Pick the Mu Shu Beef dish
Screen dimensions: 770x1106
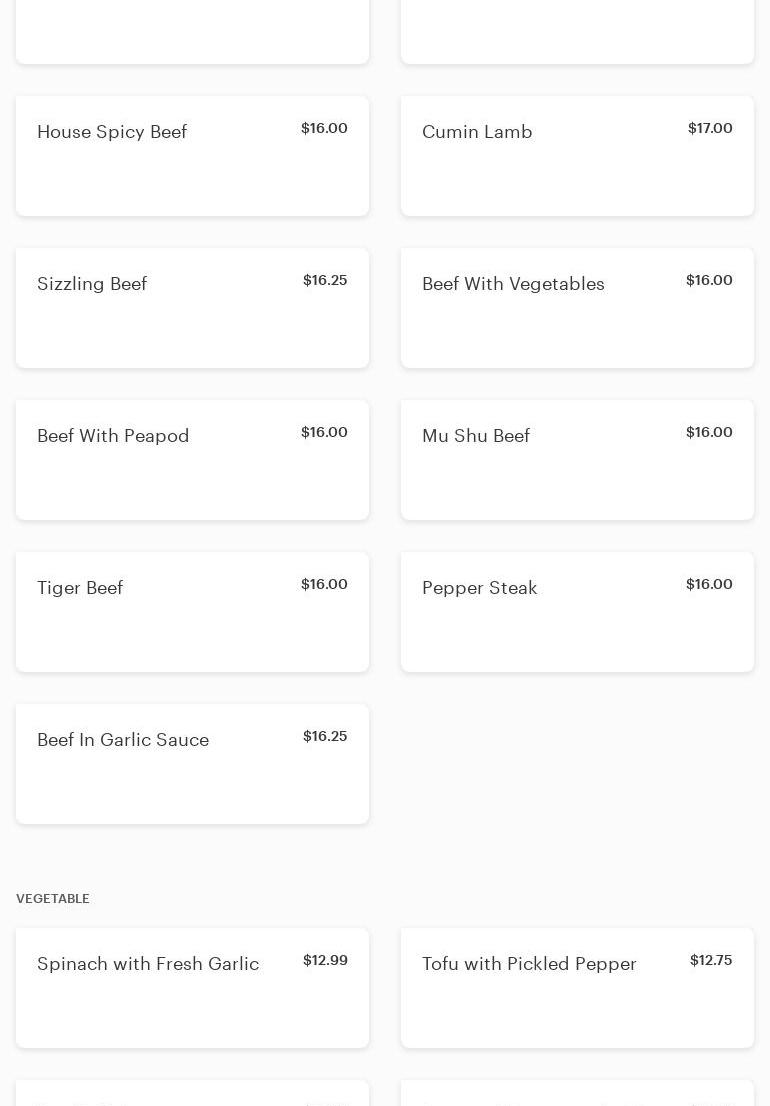tap(577, 460)
